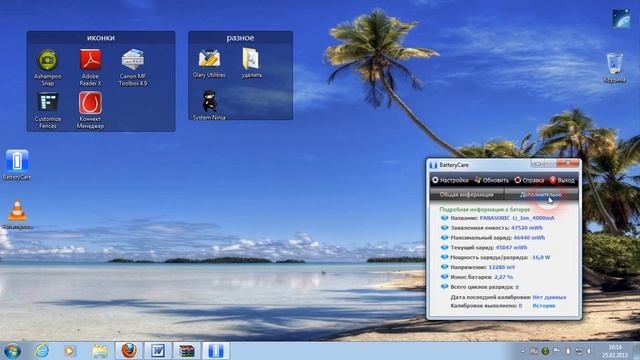Viewport: 640px width, 360px height.
Task: Switch to Firefox on the taskbar
Action: coord(129,351)
